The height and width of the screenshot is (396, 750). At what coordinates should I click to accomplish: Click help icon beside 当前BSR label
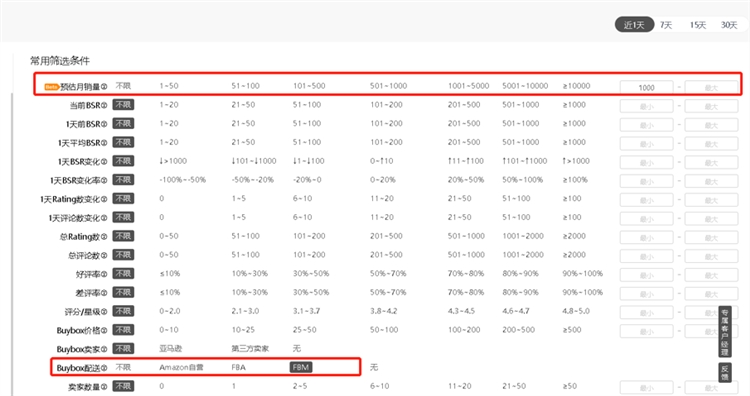(x=104, y=106)
